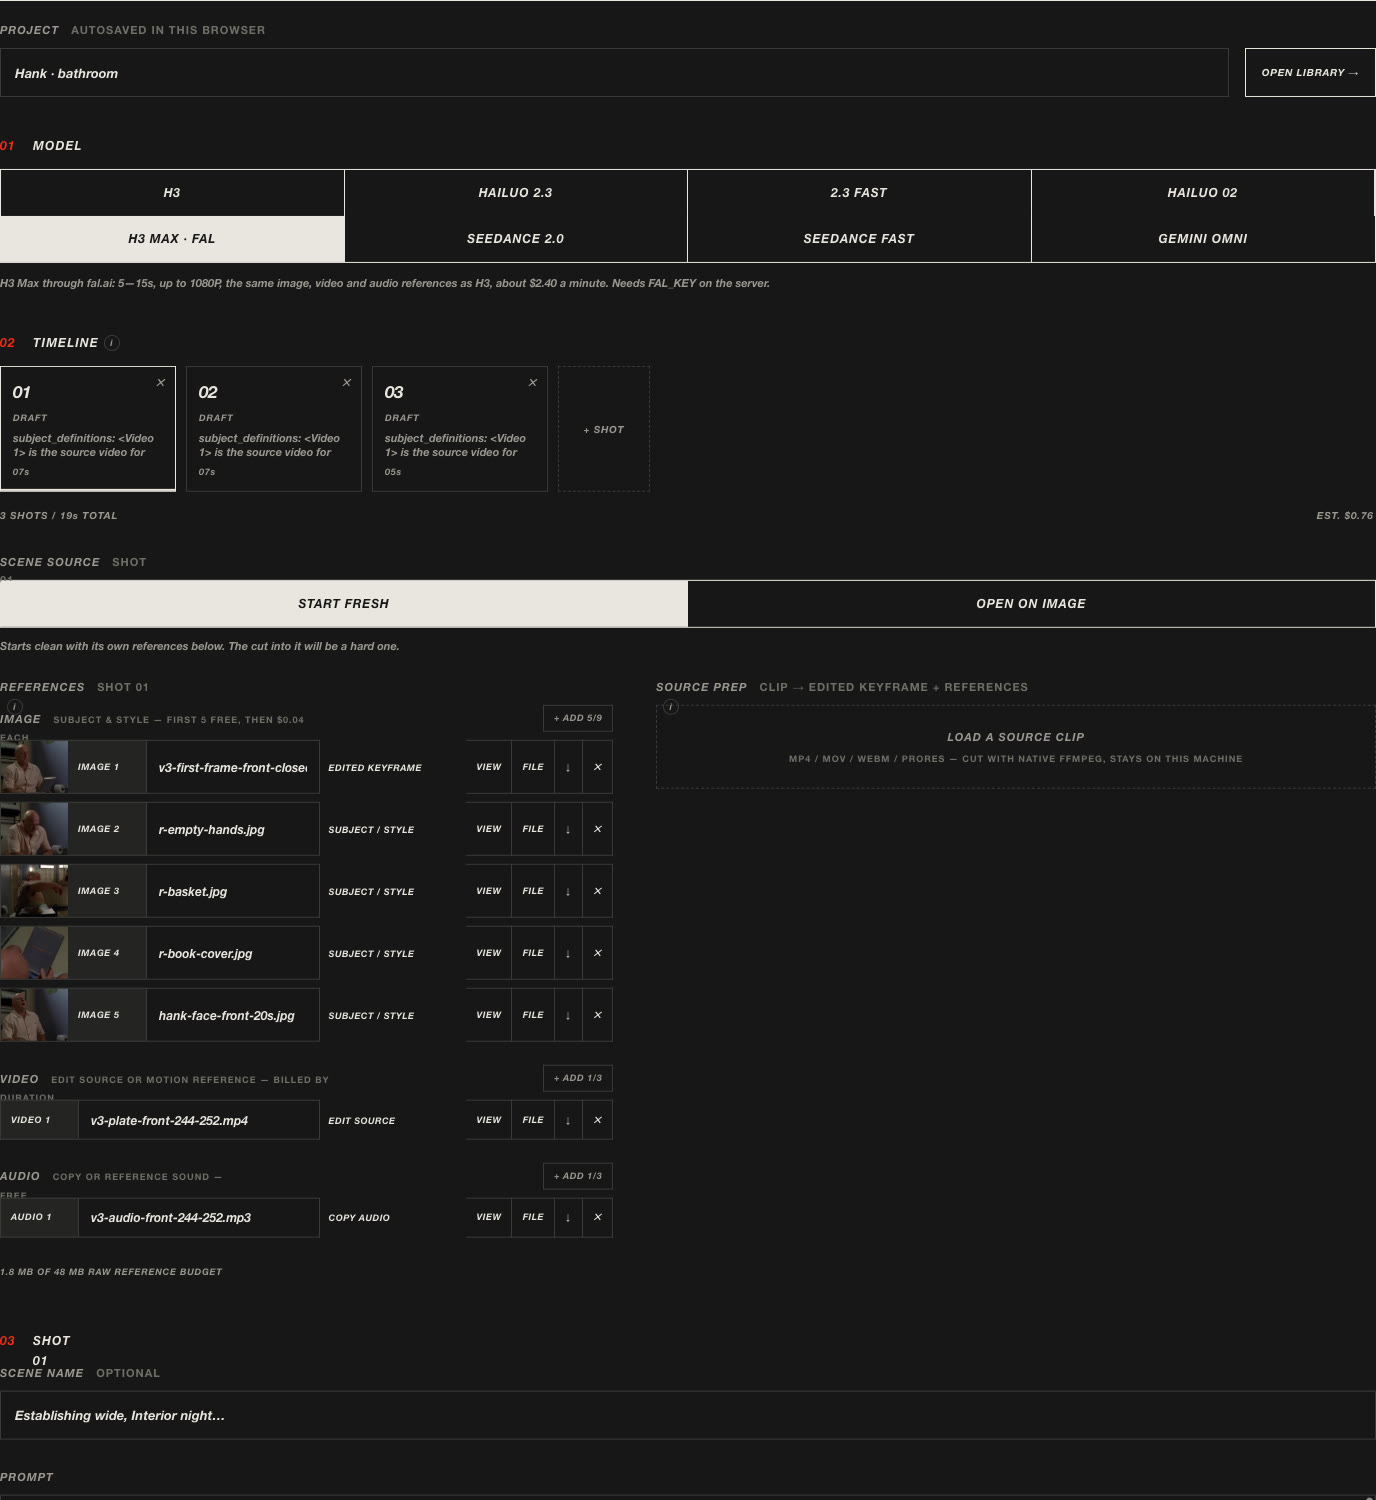Viewport: 1376px width, 1500px height.
Task: Remove shot 01 card with its X
Action: 161,383
